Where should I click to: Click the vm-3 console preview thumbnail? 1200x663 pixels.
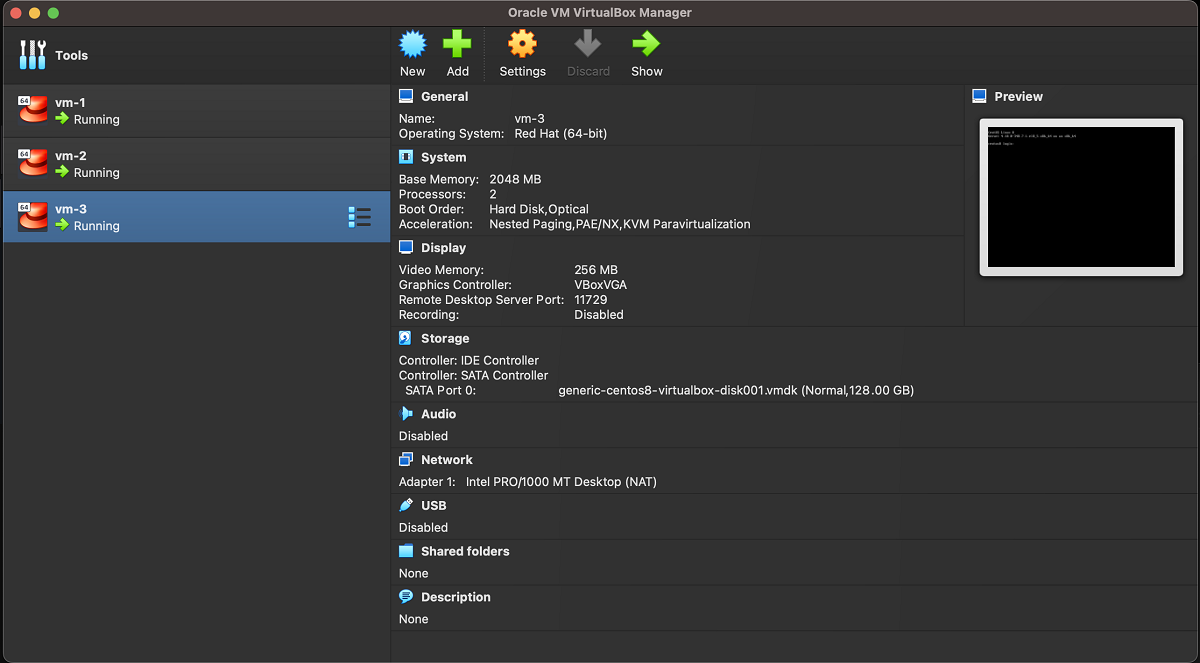tap(1081, 197)
